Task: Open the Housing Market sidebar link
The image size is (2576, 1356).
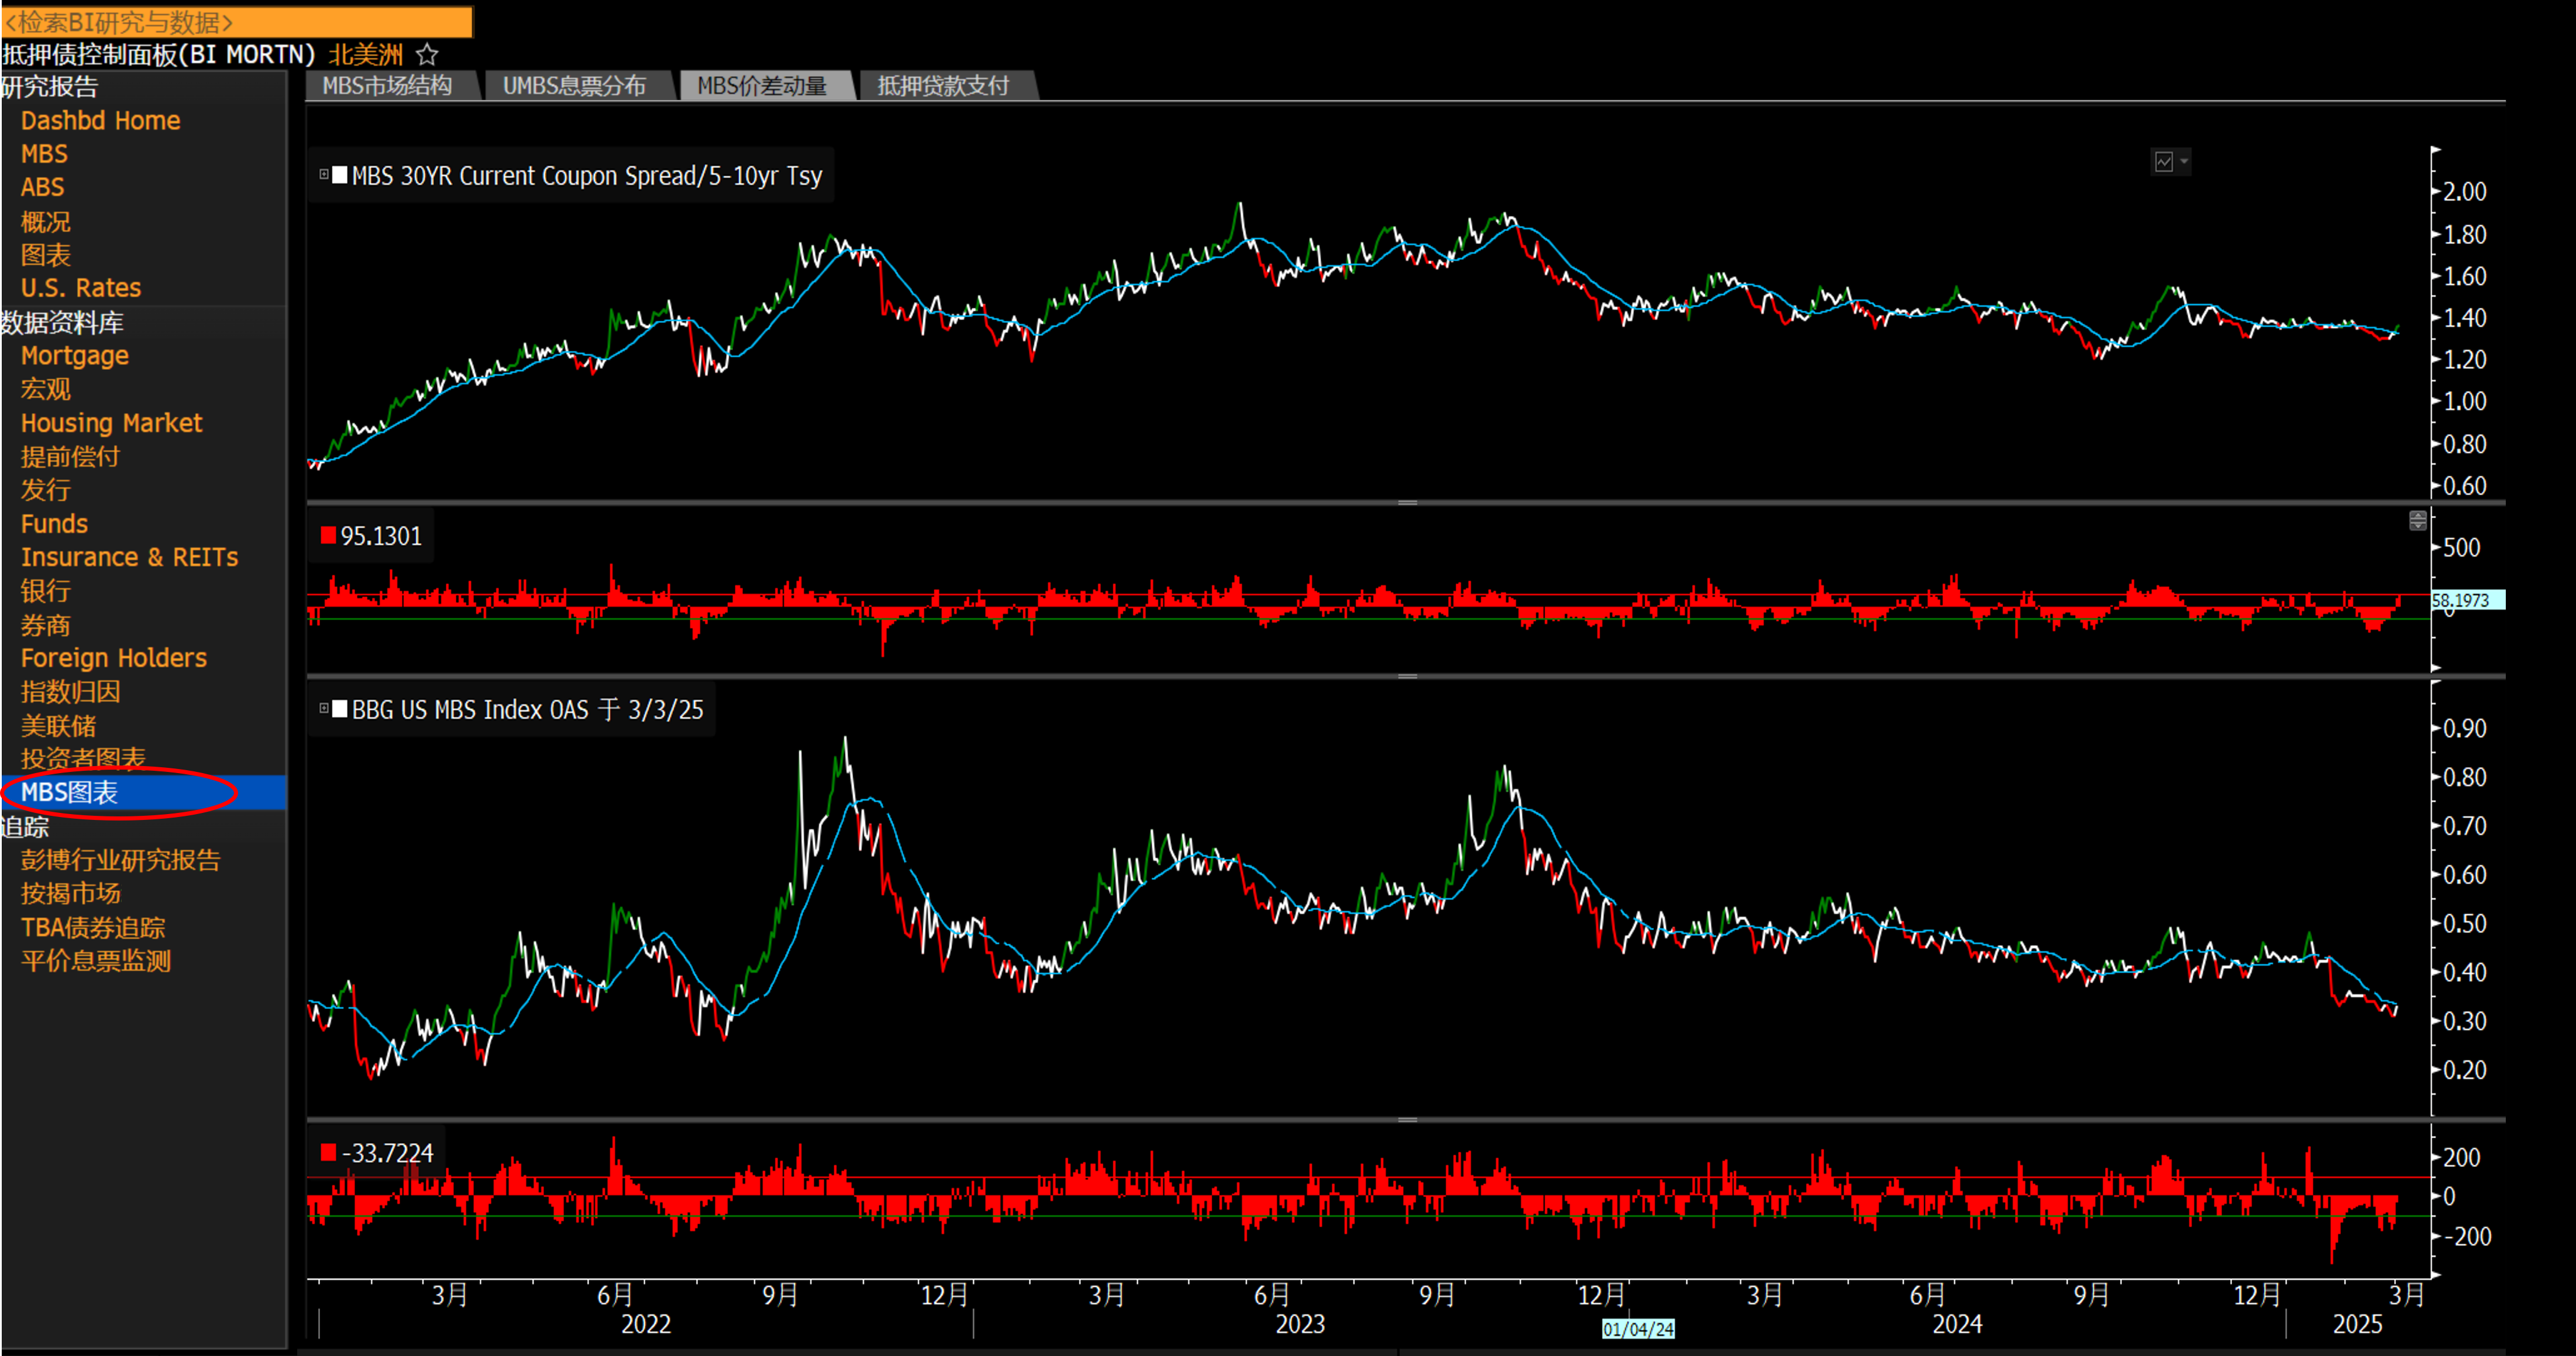Action: (111, 423)
